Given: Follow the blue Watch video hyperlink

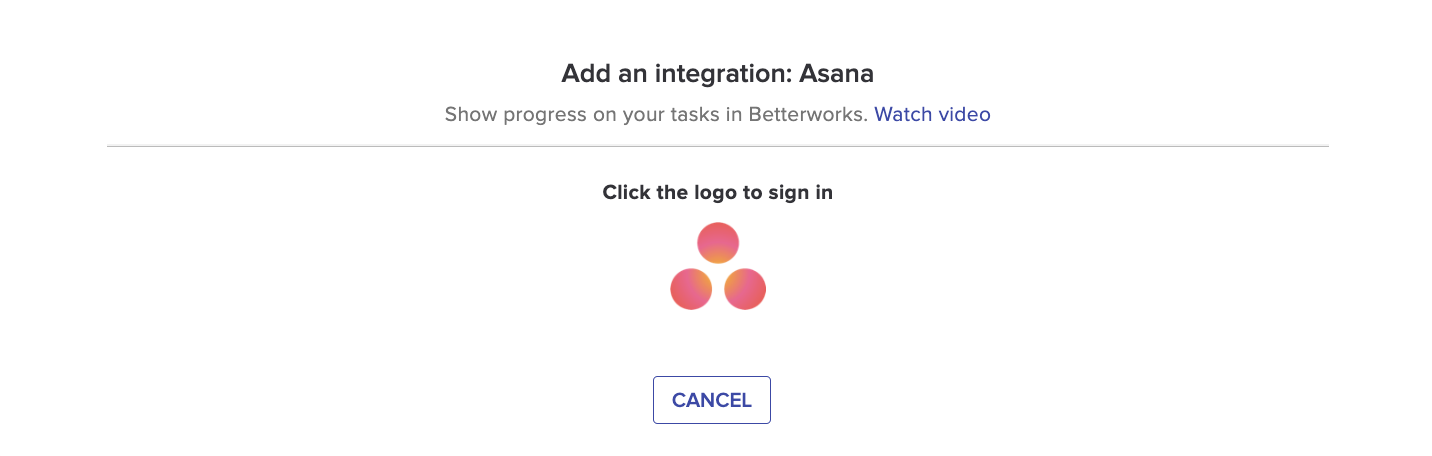Looking at the screenshot, I should 932,114.
